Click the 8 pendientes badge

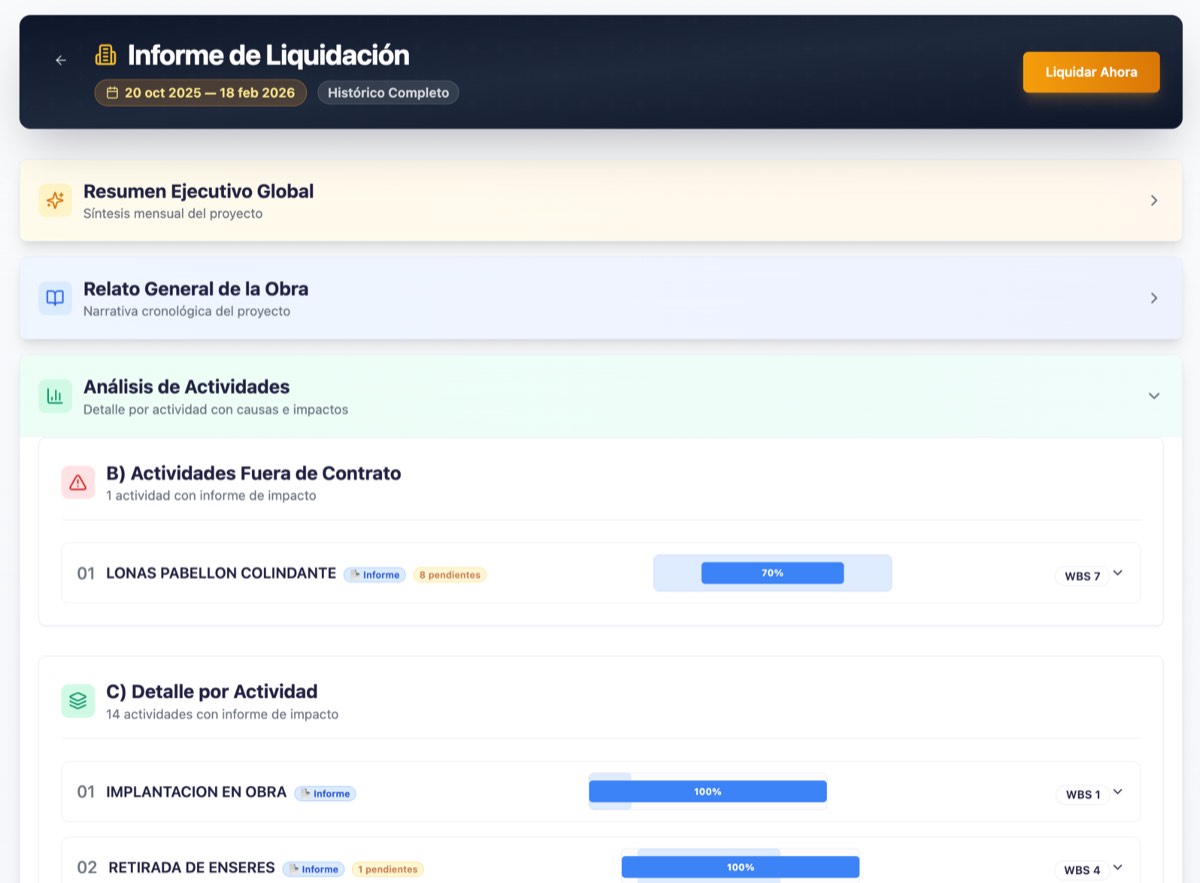point(449,575)
